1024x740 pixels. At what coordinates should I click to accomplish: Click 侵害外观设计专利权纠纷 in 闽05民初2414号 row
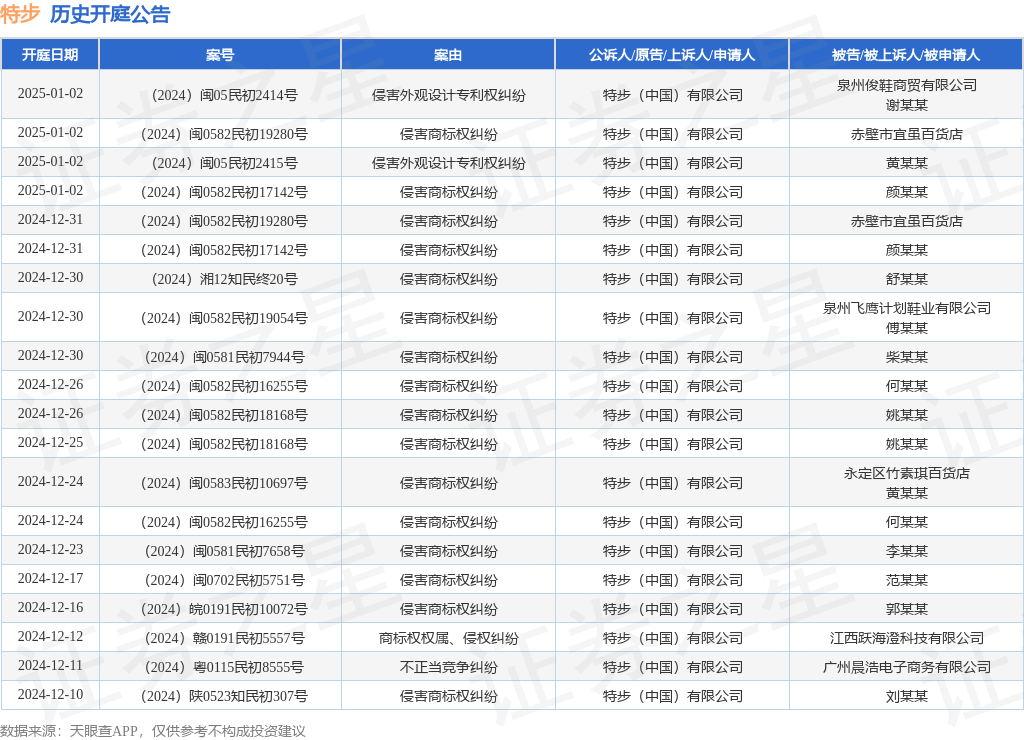click(x=448, y=95)
